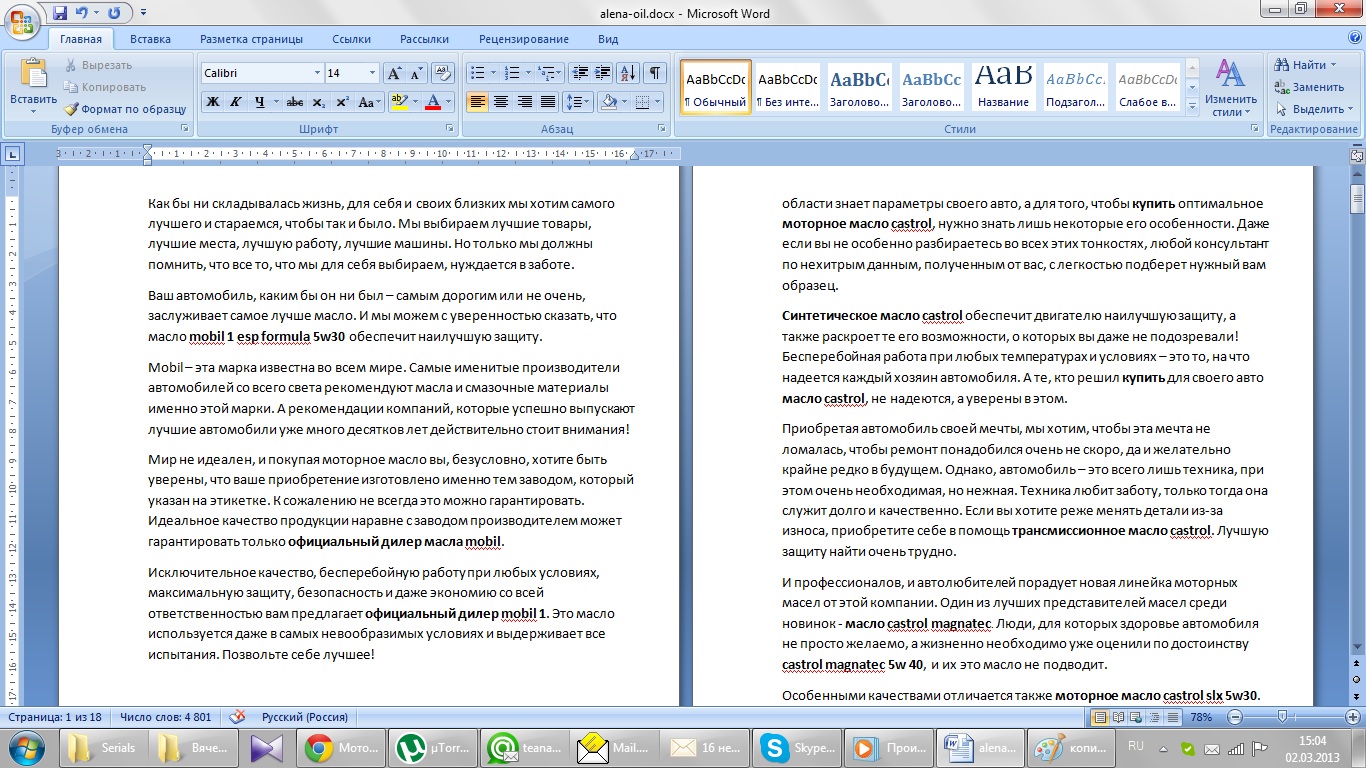Screen dimensions: 1366x768
Task: Click the Изменить стили icon
Action: click(1230, 73)
